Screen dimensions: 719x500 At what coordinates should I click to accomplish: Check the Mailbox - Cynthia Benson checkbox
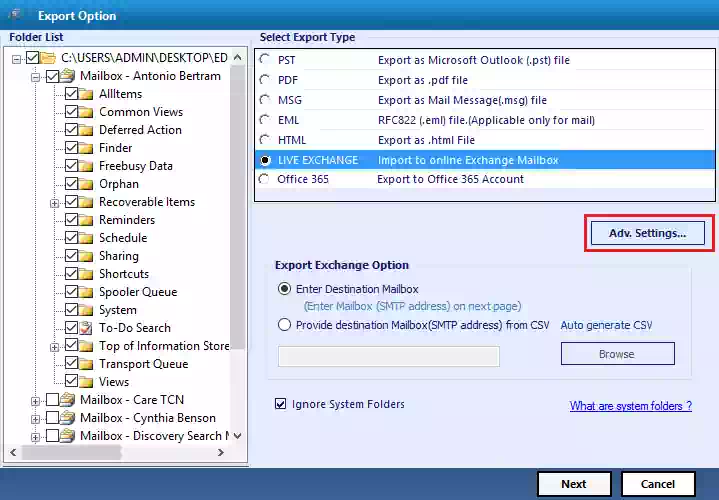pyautogui.click(x=52, y=417)
